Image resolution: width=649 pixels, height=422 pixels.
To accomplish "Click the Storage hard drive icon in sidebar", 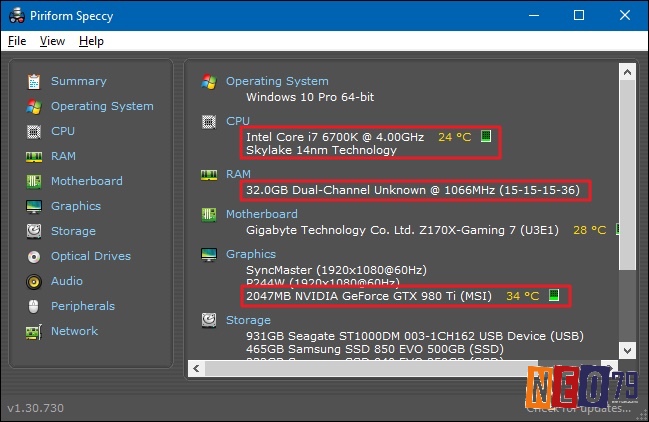I will click(x=34, y=231).
